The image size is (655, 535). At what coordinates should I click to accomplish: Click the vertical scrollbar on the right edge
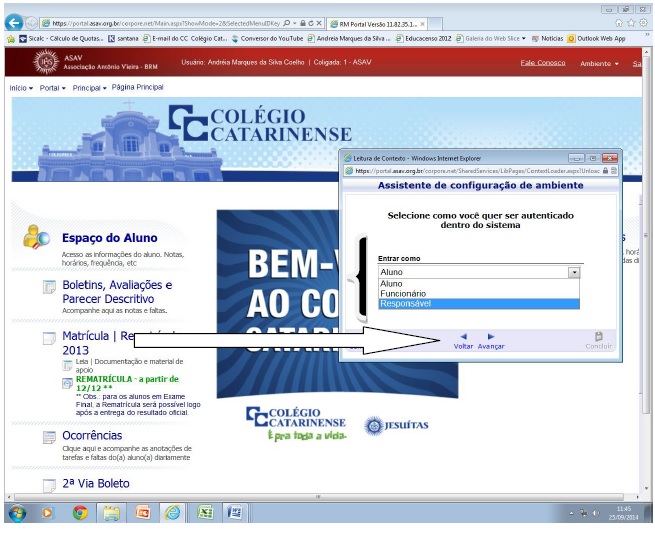pos(646,234)
